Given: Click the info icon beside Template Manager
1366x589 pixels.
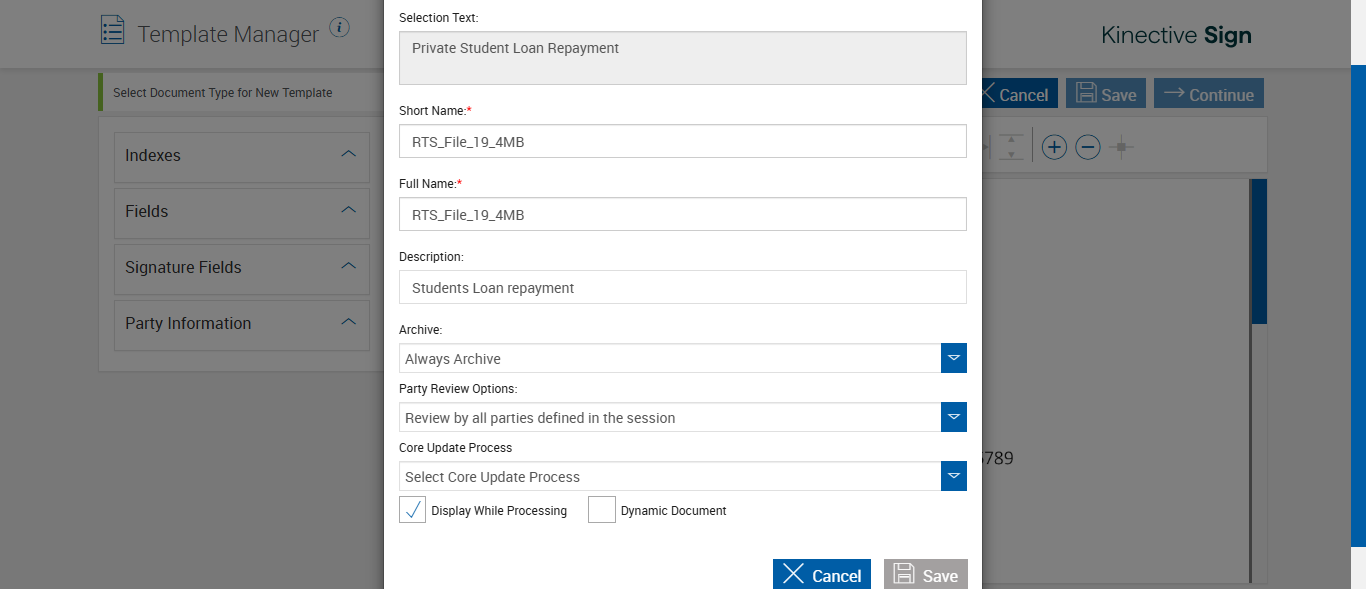Looking at the screenshot, I should pyautogui.click(x=340, y=27).
